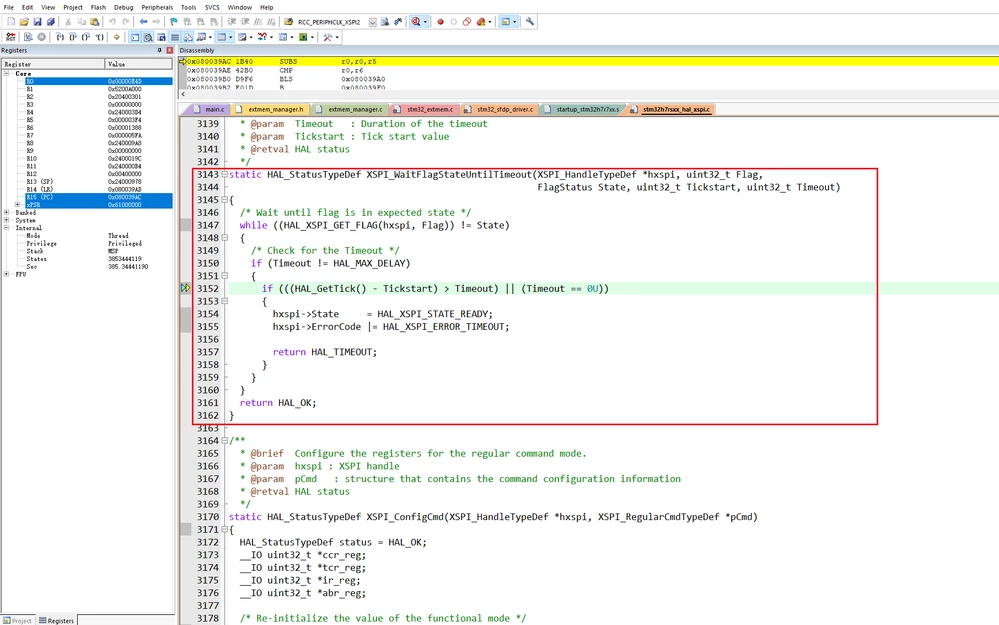Toggle the Disassembly window icon
The image size is (999, 625).
point(148,37)
